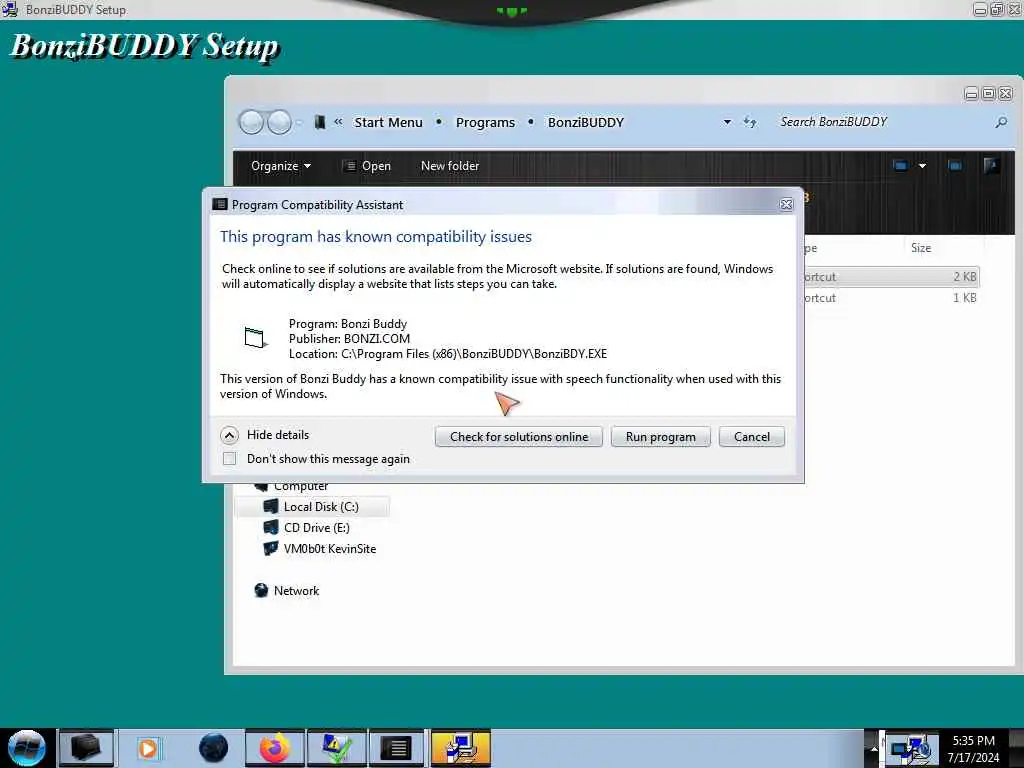Select the shortcut row sized 2 KB
Image resolution: width=1024 pixels, height=768 pixels.
[891, 277]
